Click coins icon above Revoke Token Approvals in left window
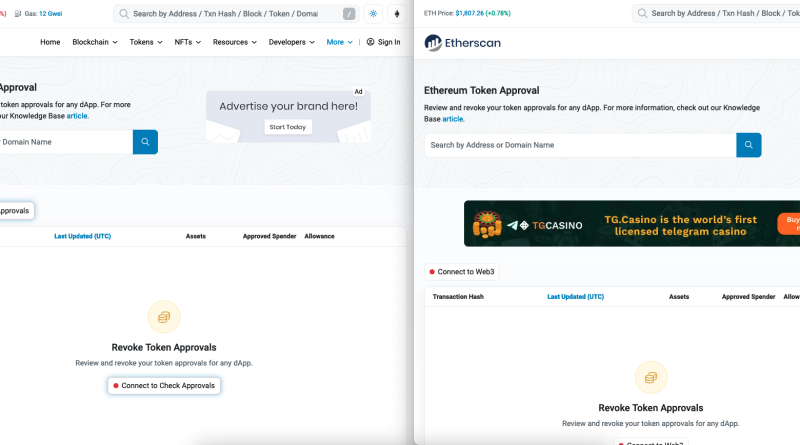 [x=164, y=317]
